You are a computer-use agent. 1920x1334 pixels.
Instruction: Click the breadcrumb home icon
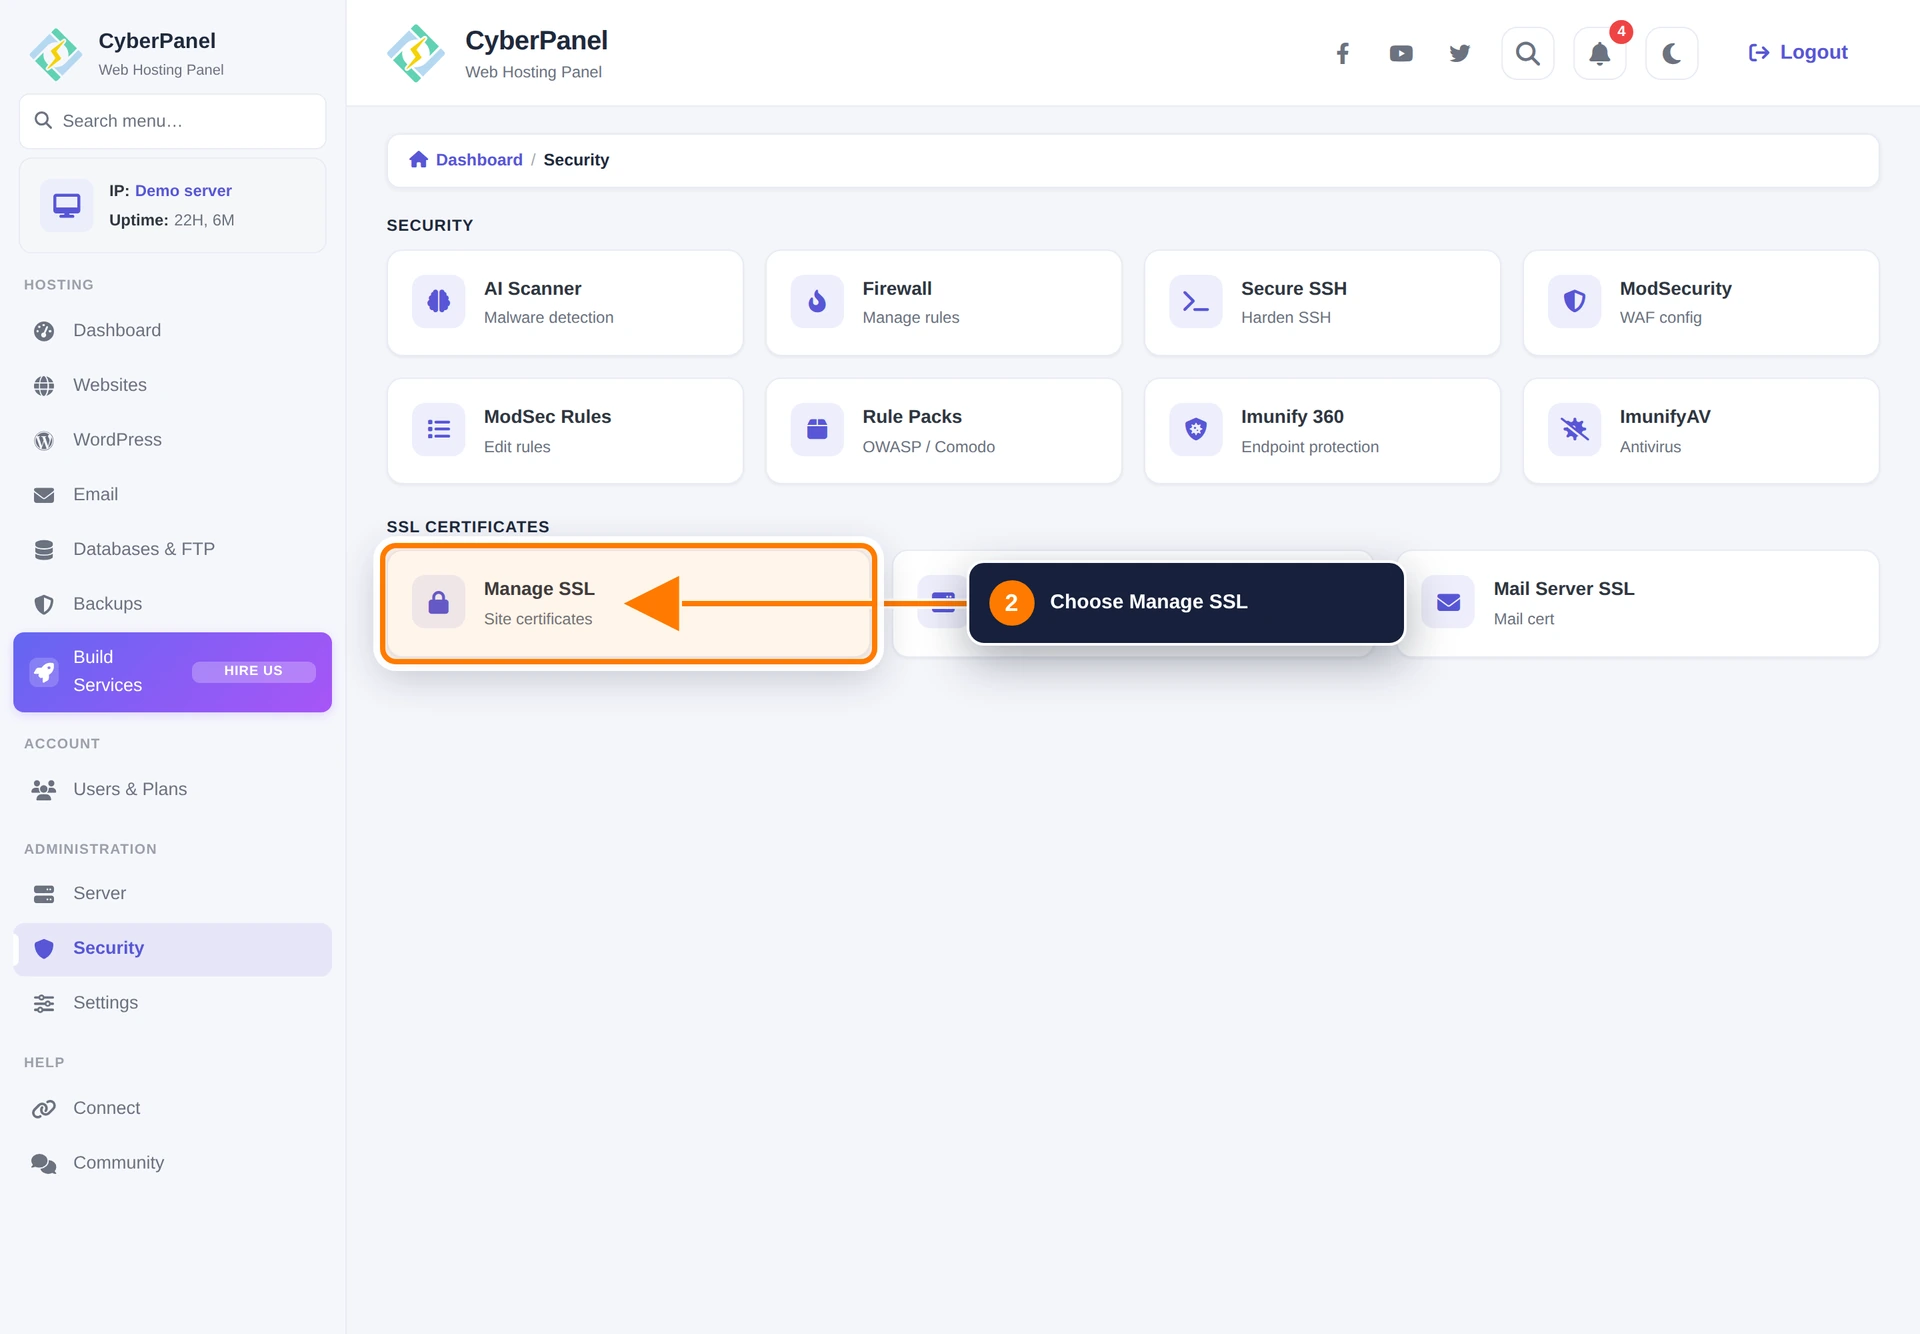click(419, 160)
